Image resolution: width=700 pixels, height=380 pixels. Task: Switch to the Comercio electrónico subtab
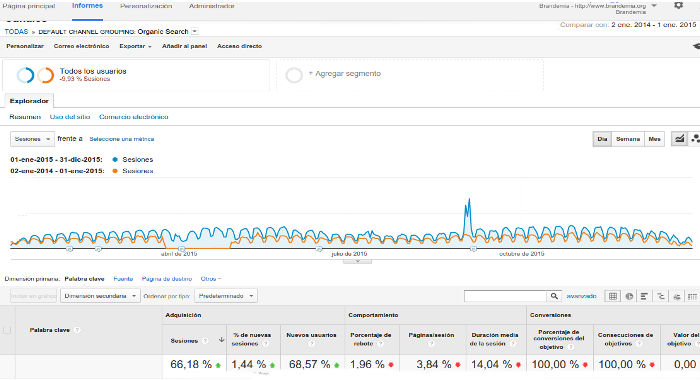tap(133, 117)
